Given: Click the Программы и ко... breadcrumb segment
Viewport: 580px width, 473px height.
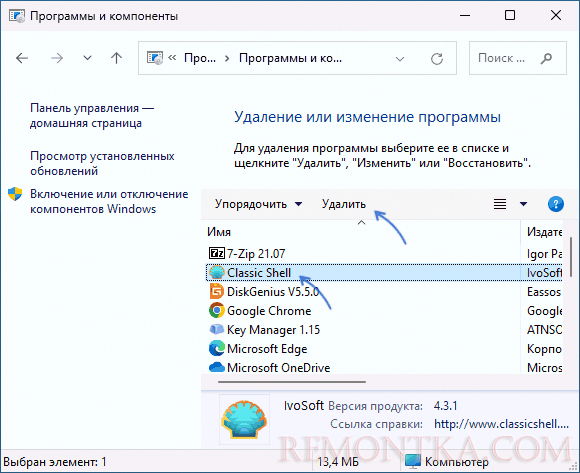Looking at the screenshot, I should [x=290, y=58].
